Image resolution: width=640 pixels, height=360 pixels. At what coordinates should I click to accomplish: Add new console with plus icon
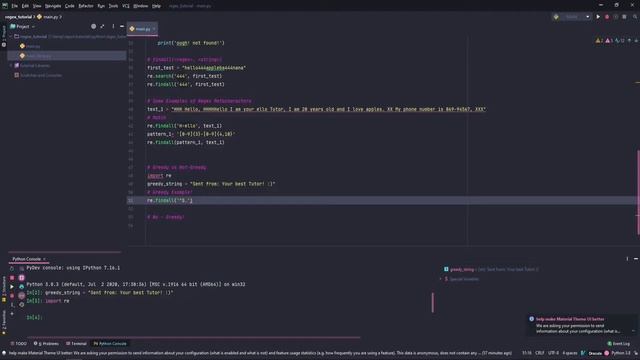pos(12,313)
